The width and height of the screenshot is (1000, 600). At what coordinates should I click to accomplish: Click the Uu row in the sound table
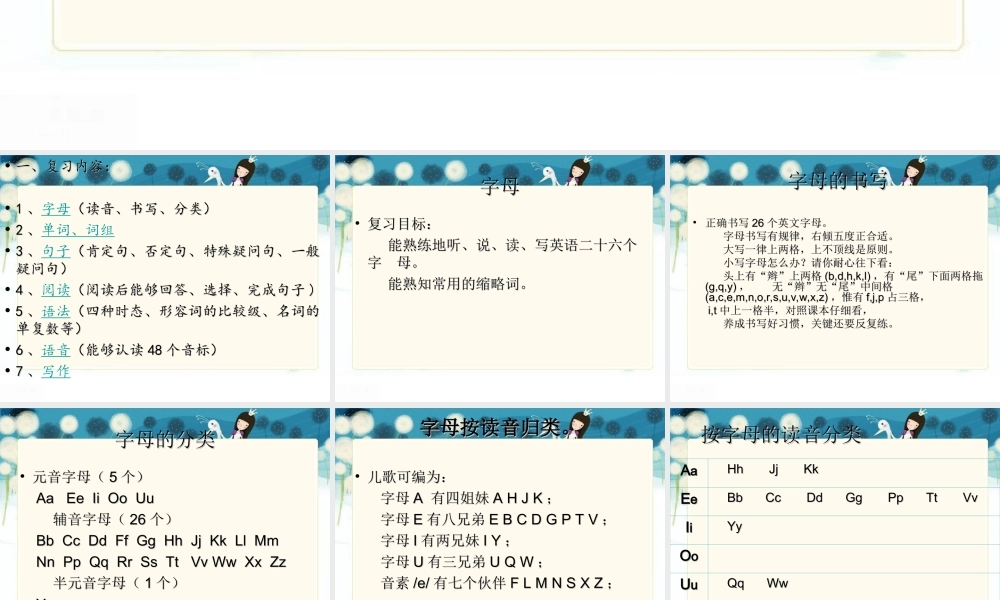(x=688, y=585)
